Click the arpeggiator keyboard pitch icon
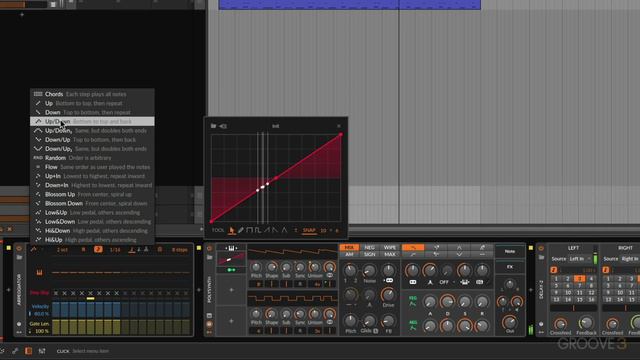 [x=40, y=272]
